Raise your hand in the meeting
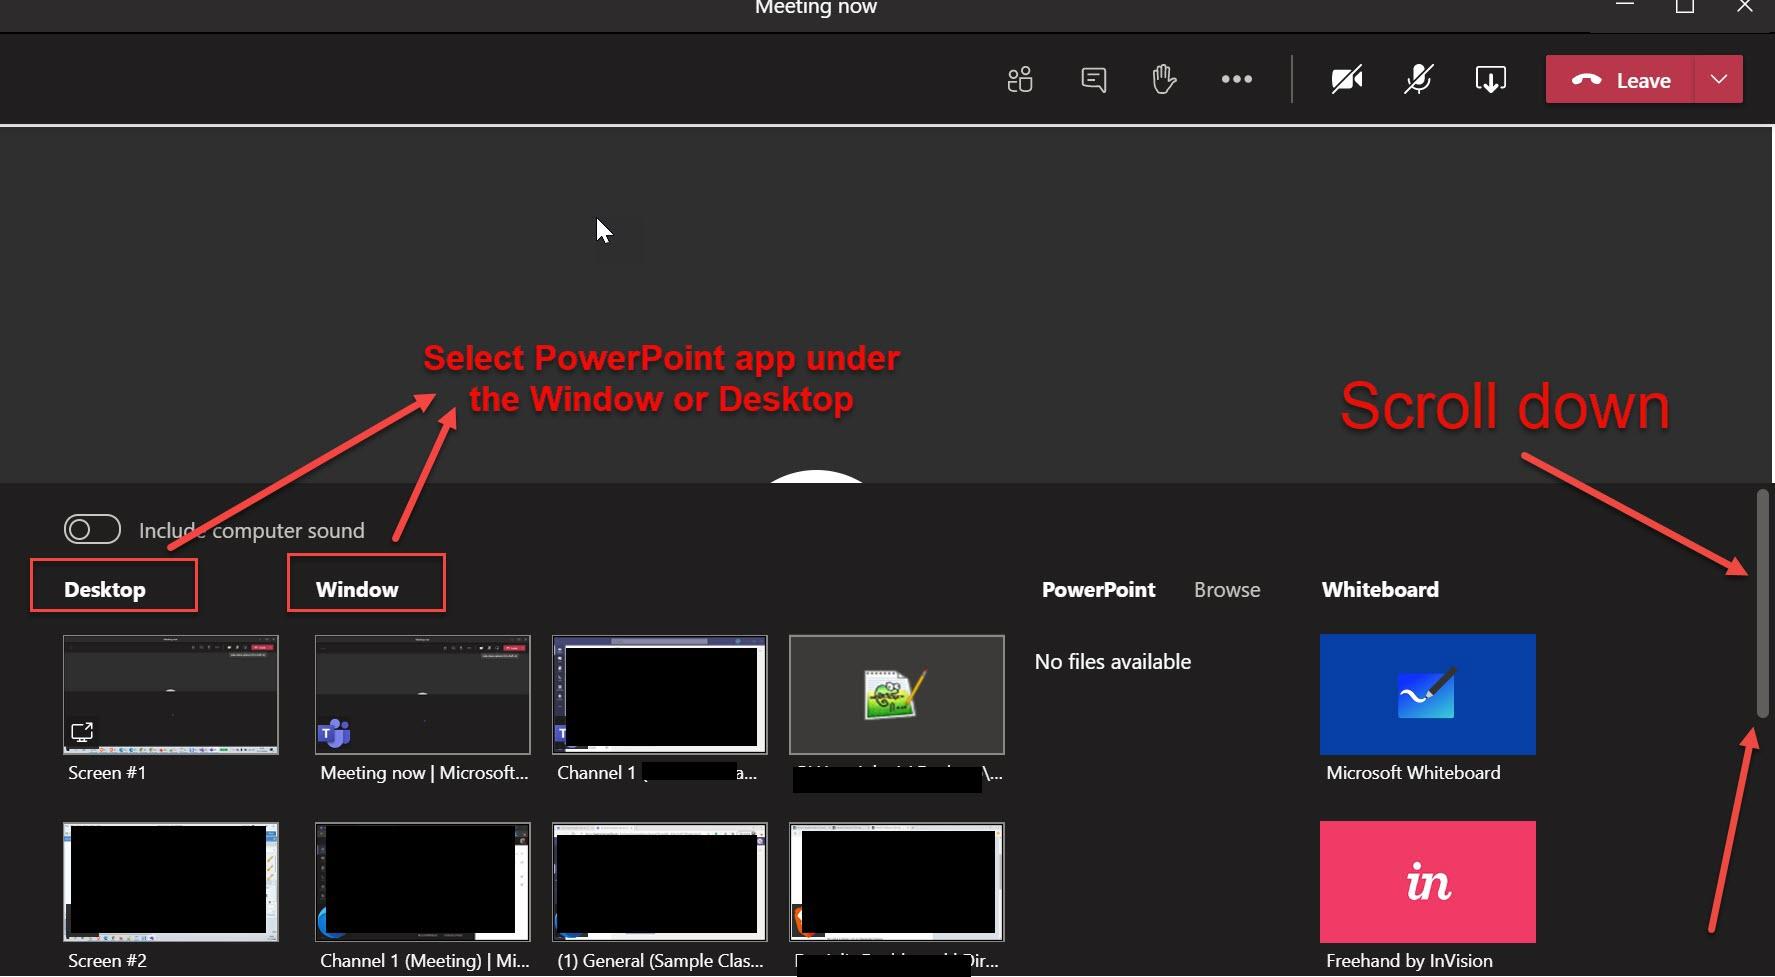 coord(1164,79)
